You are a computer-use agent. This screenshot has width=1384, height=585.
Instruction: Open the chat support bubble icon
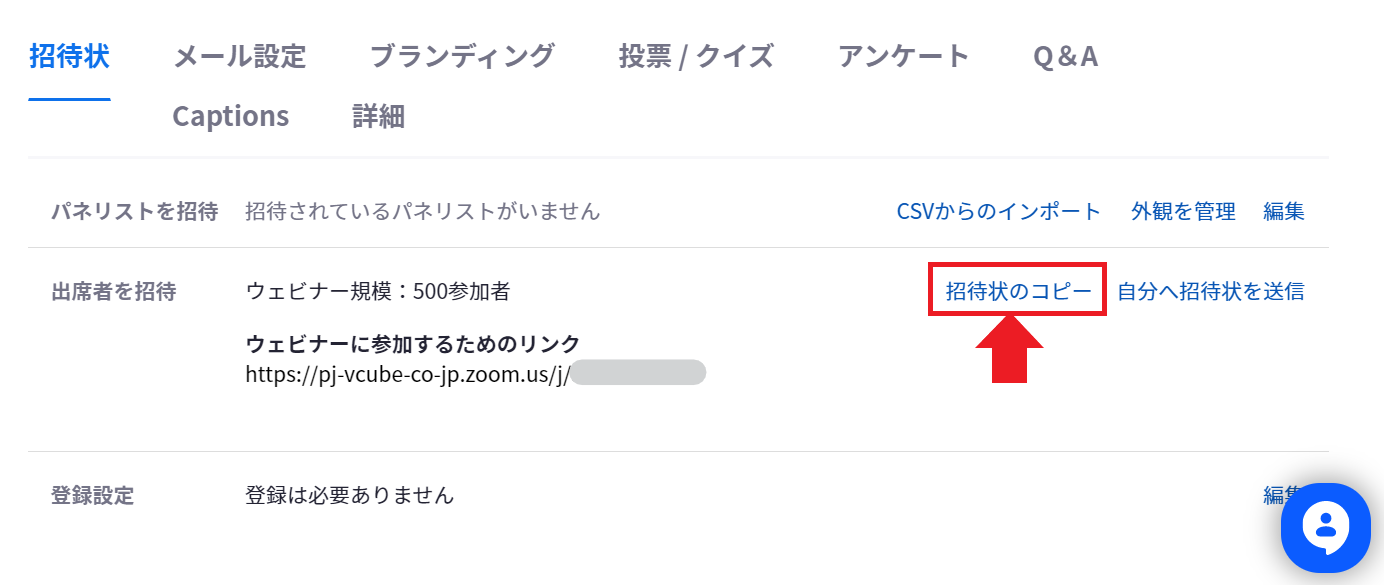point(1326,529)
